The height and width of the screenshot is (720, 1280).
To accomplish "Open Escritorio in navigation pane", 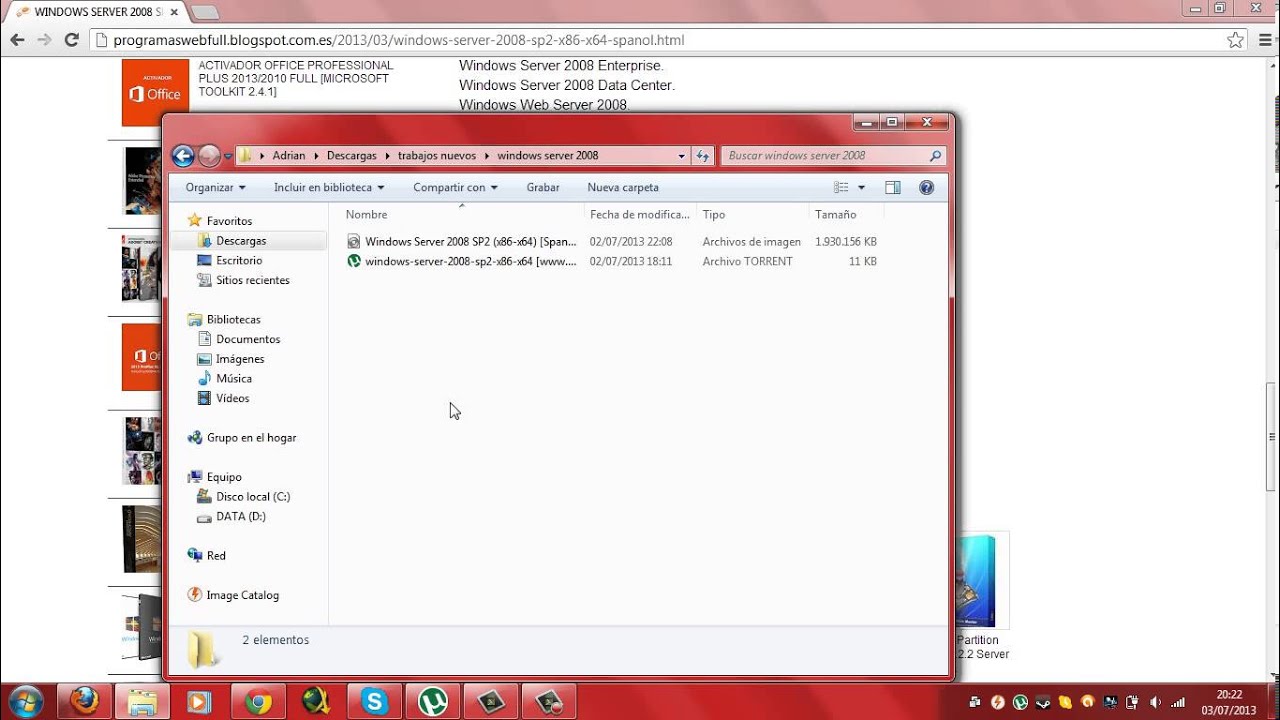I will pyautogui.click(x=239, y=260).
